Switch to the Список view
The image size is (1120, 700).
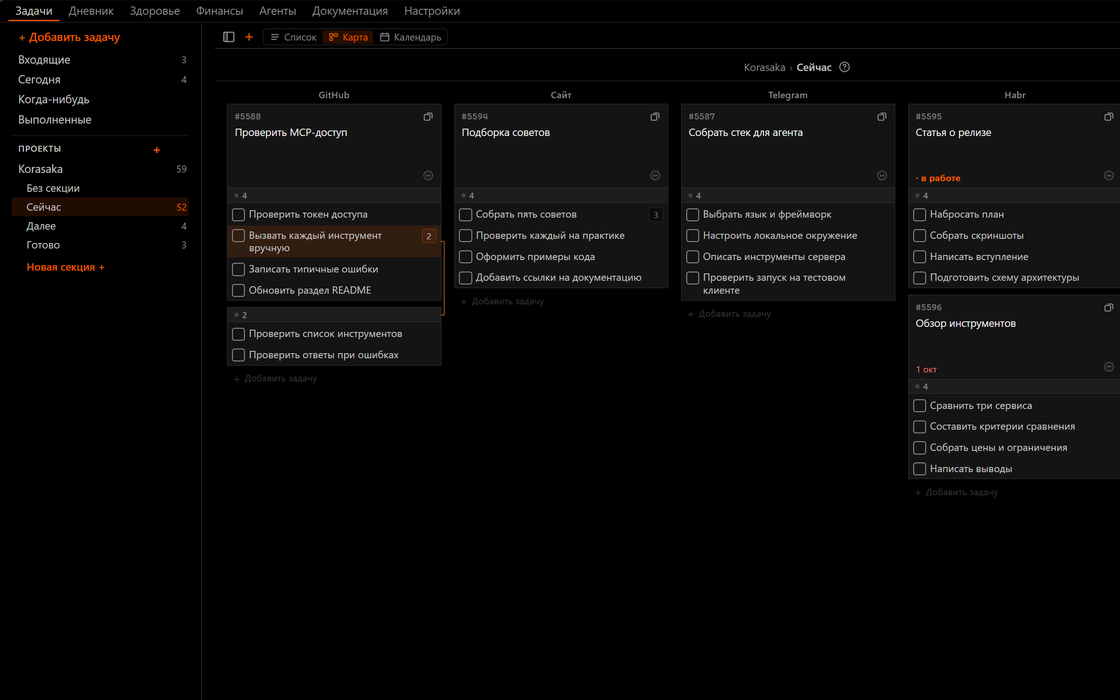coord(294,37)
